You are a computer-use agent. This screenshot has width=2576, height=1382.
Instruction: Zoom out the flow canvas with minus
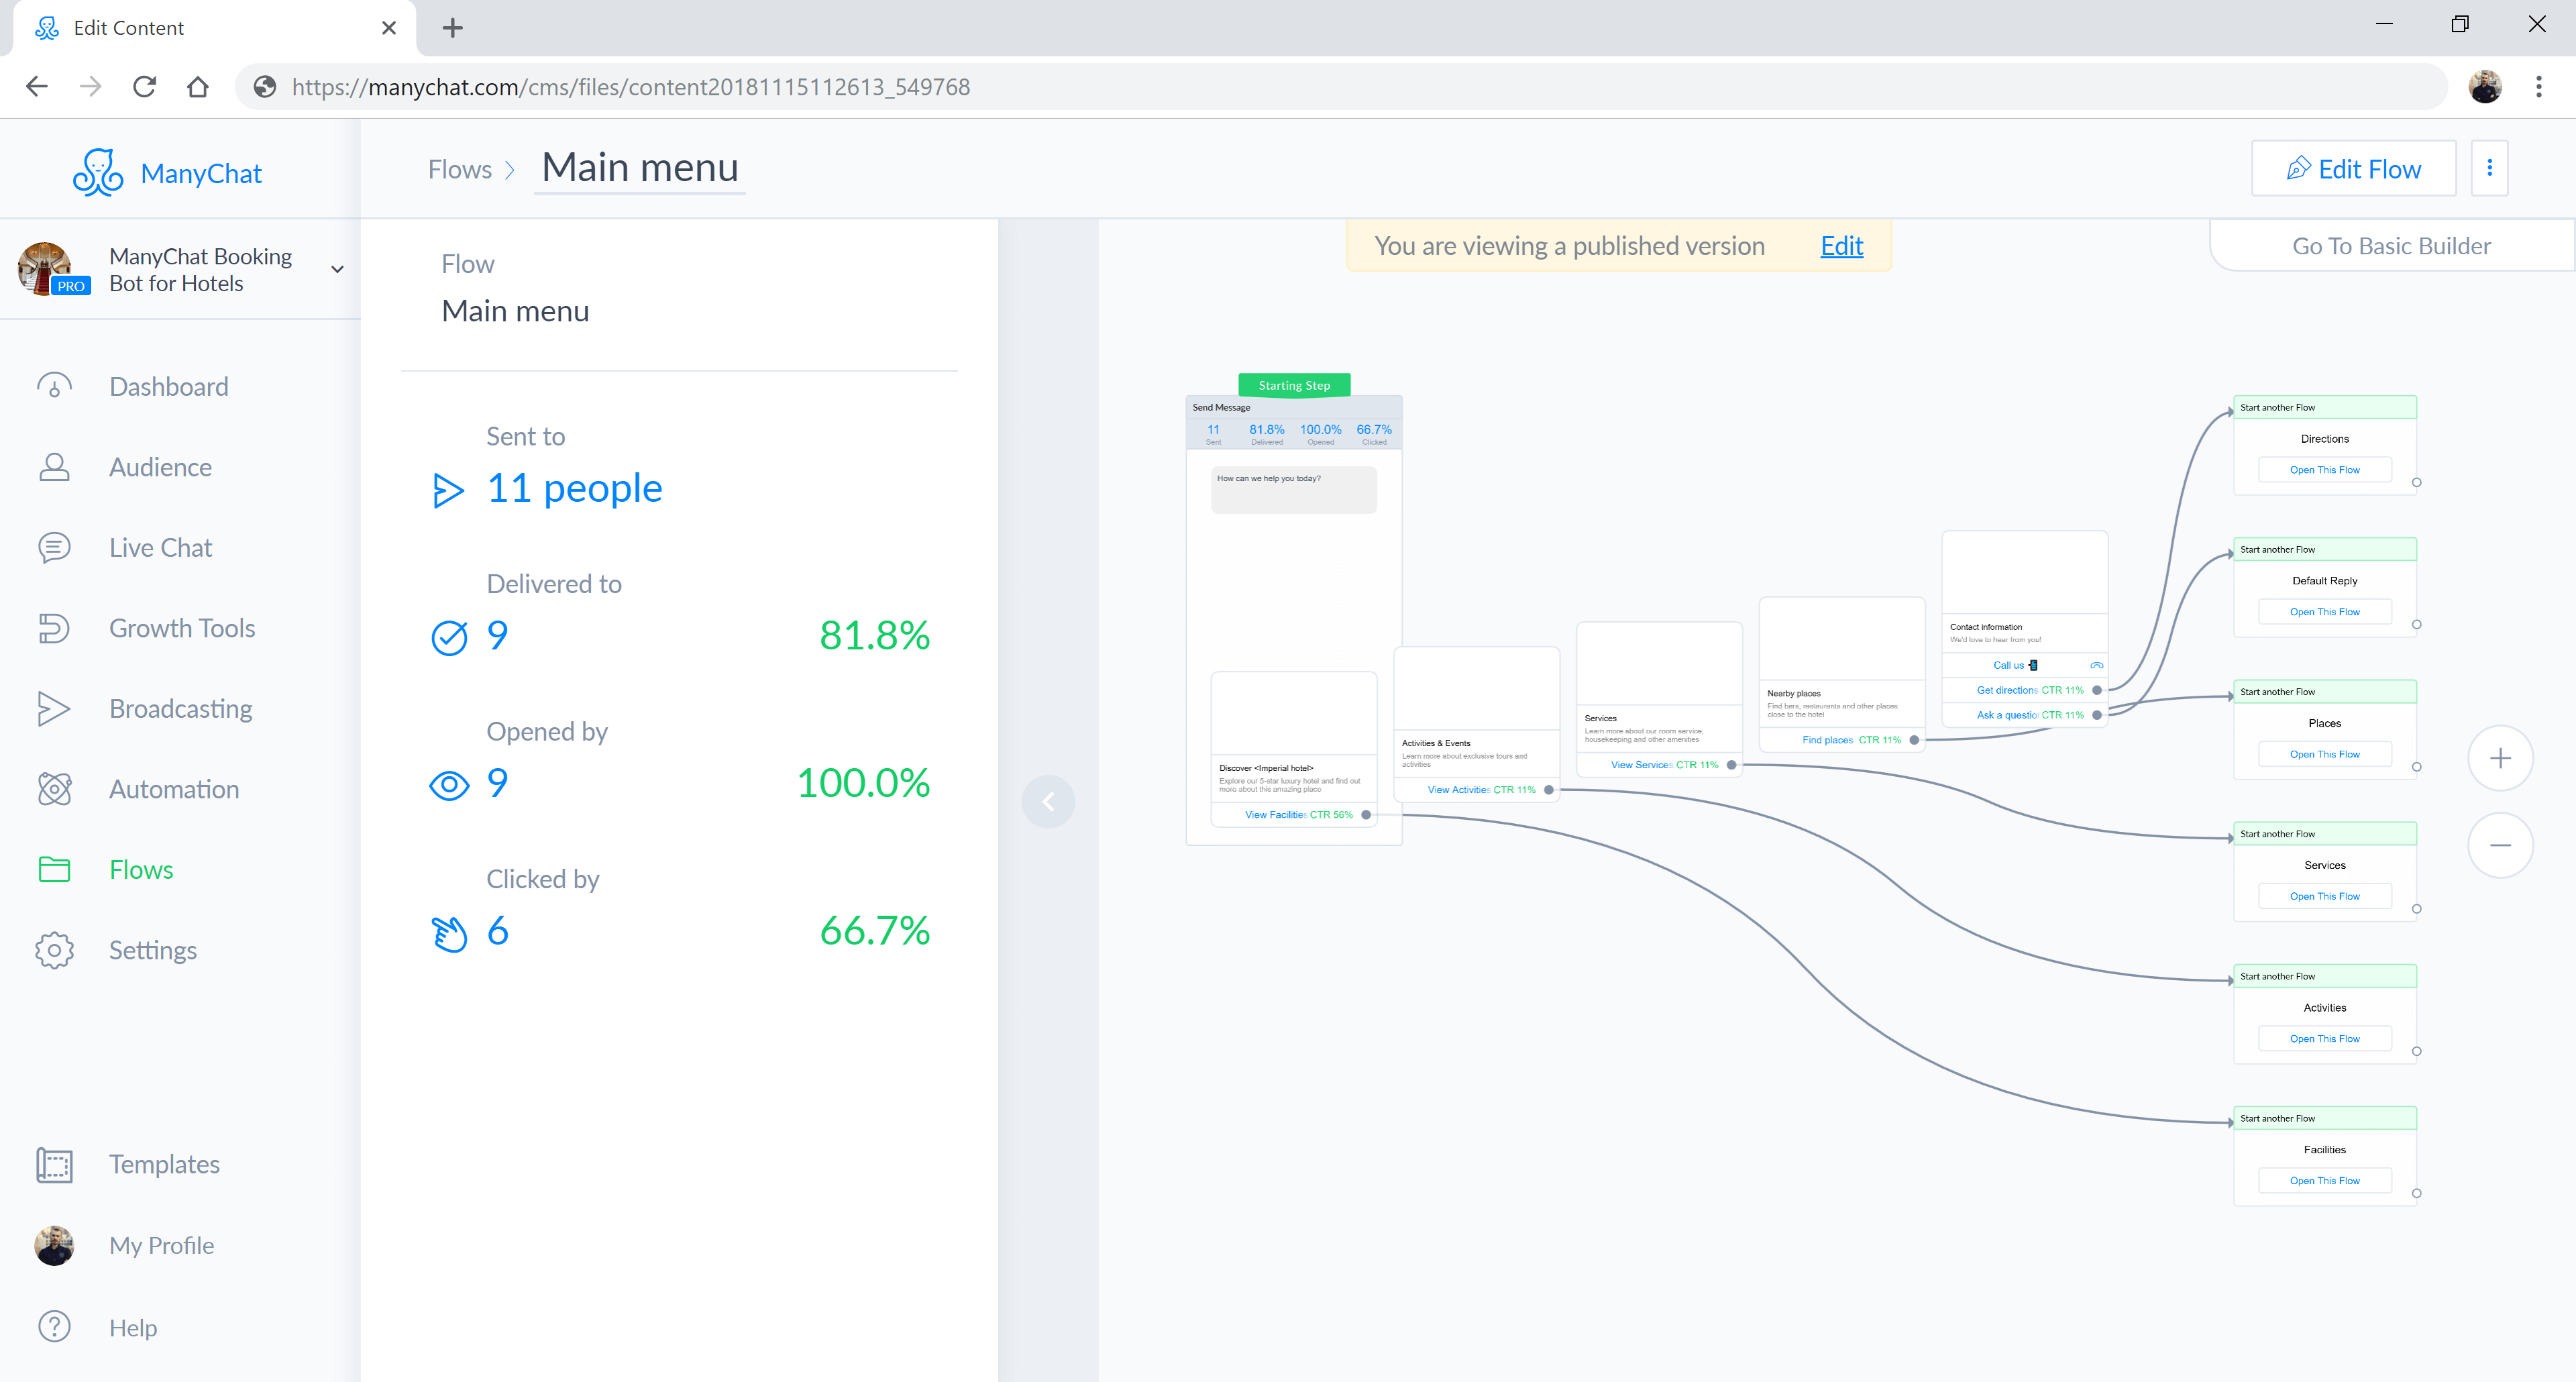tap(2500, 845)
